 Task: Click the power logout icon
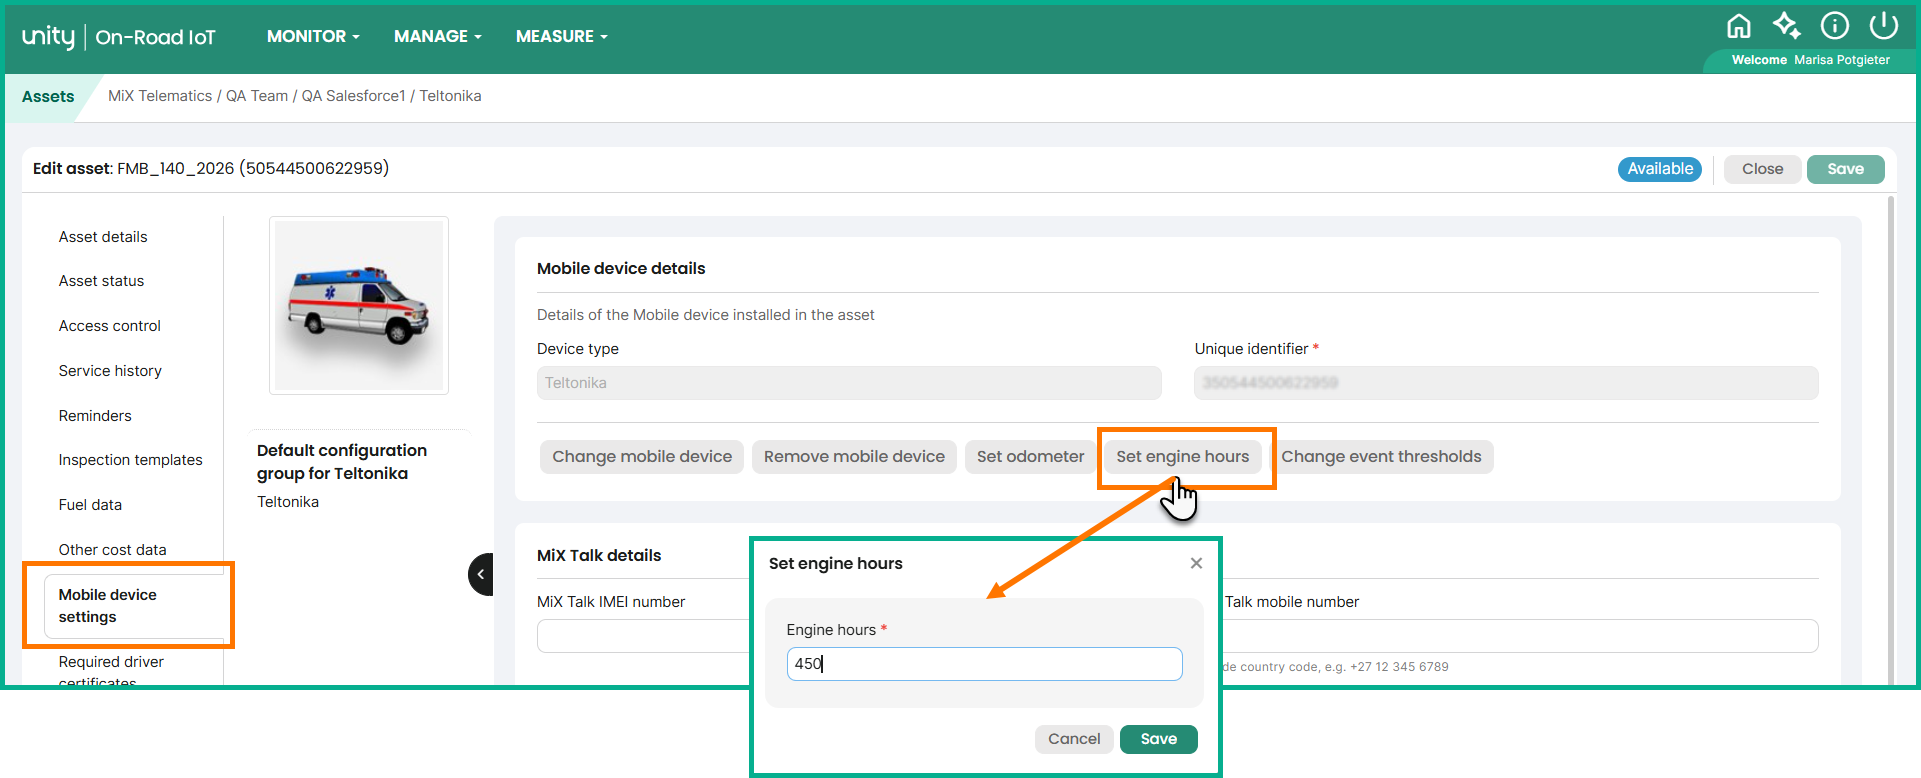pyautogui.click(x=1883, y=26)
